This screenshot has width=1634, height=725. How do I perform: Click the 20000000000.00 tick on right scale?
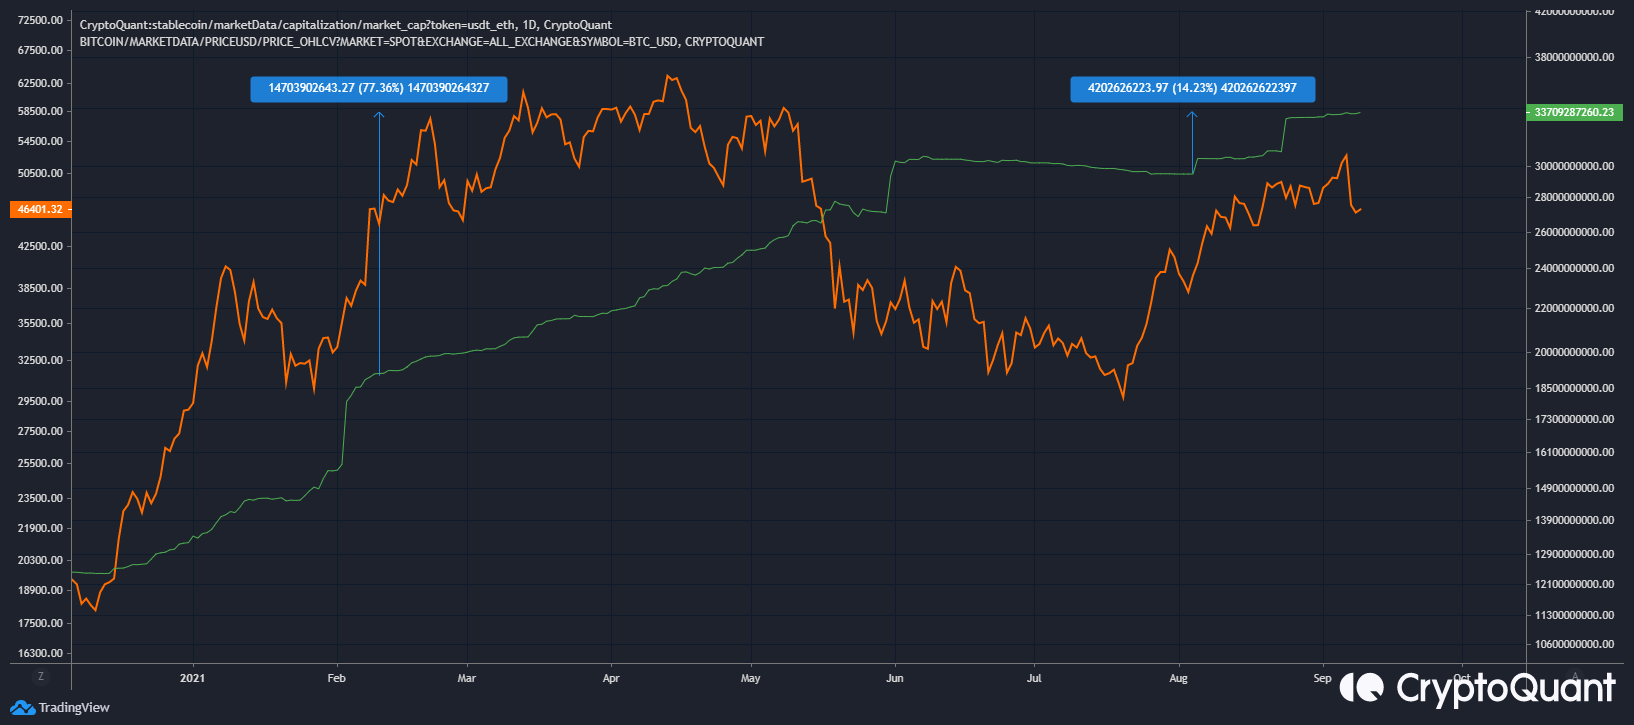(1574, 352)
